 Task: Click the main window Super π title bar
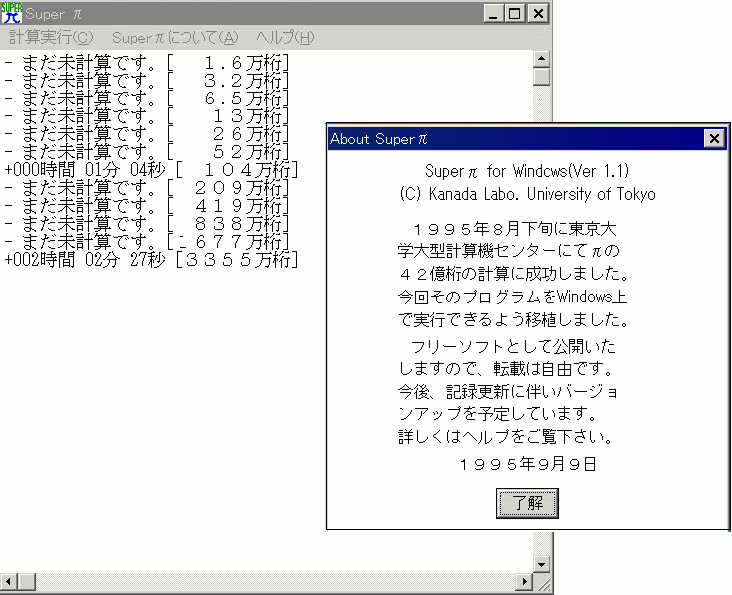click(275, 13)
